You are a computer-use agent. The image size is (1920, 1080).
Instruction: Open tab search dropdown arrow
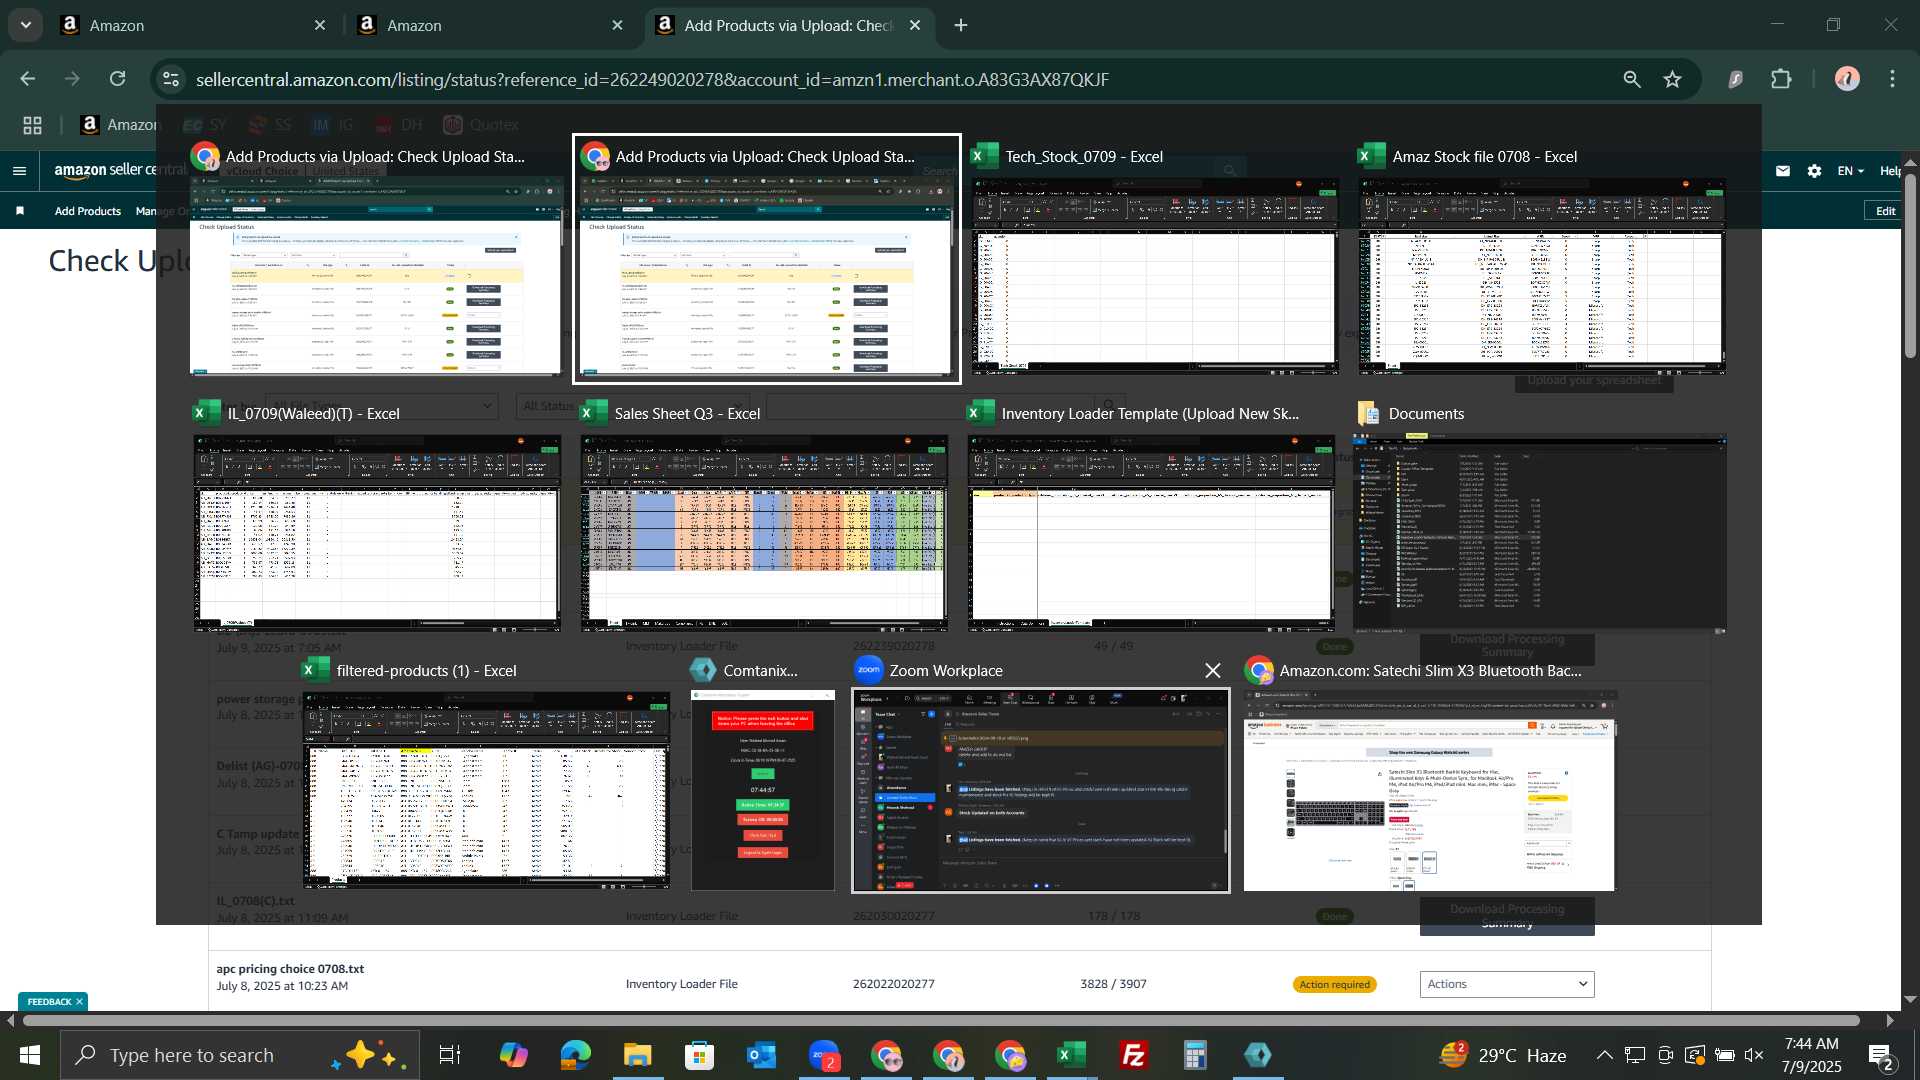click(26, 25)
